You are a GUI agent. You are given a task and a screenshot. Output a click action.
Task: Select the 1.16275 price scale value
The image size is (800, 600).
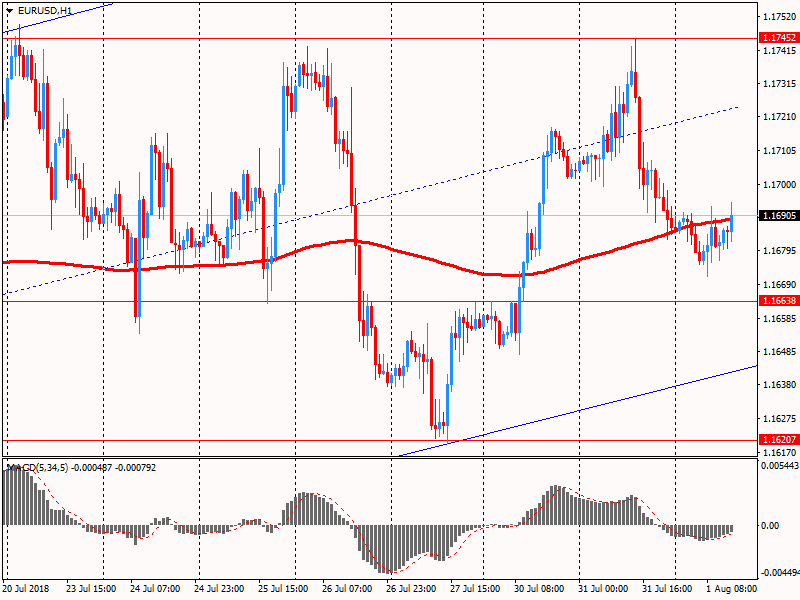pyautogui.click(x=780, y=418)
